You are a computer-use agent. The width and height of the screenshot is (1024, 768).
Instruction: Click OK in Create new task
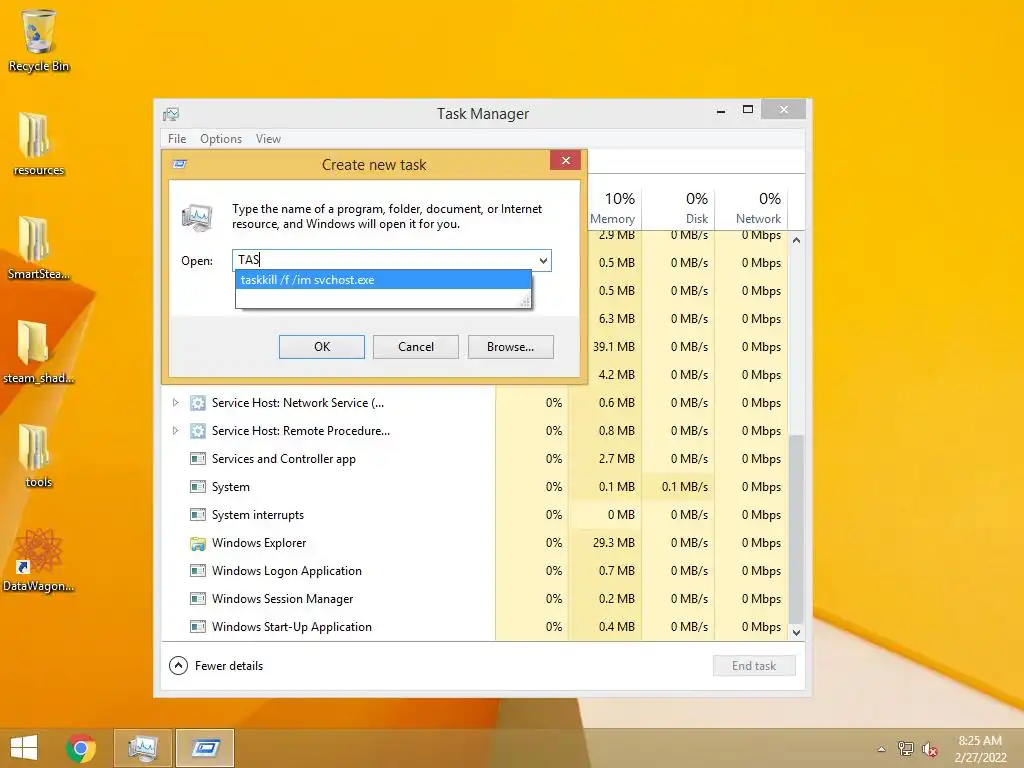coord(321,347)
